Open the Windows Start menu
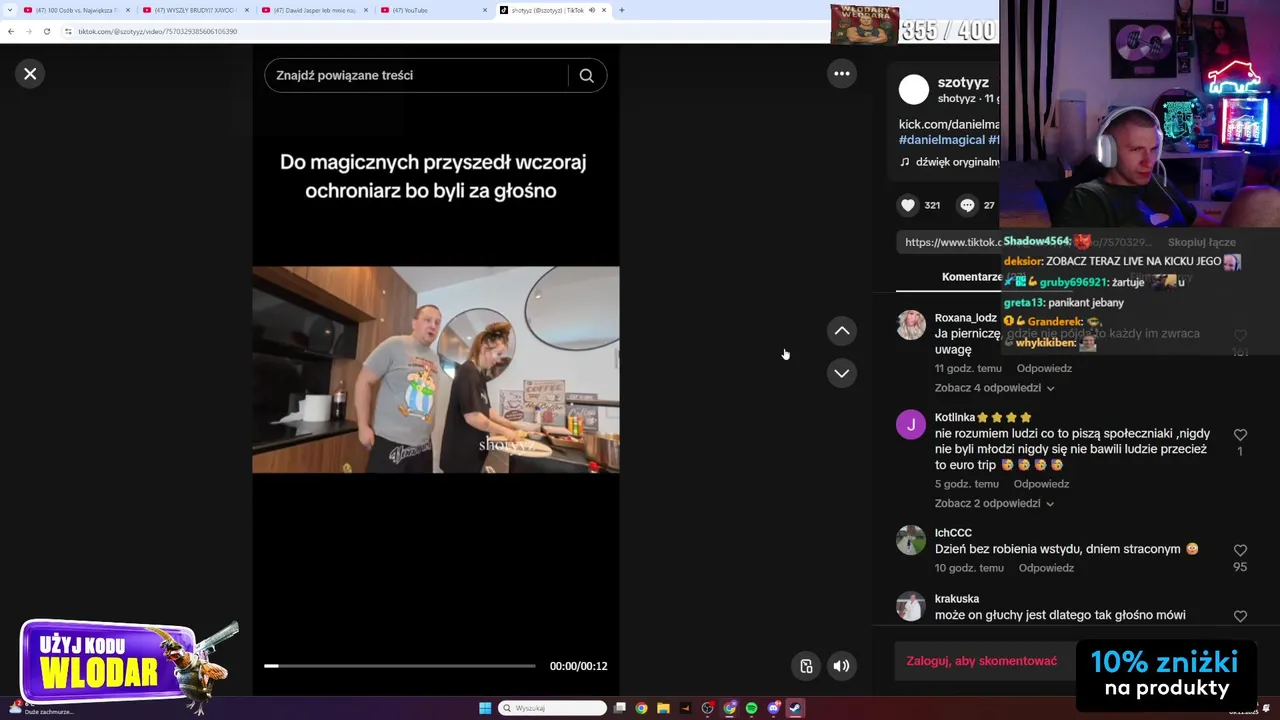 coord(485,708)
